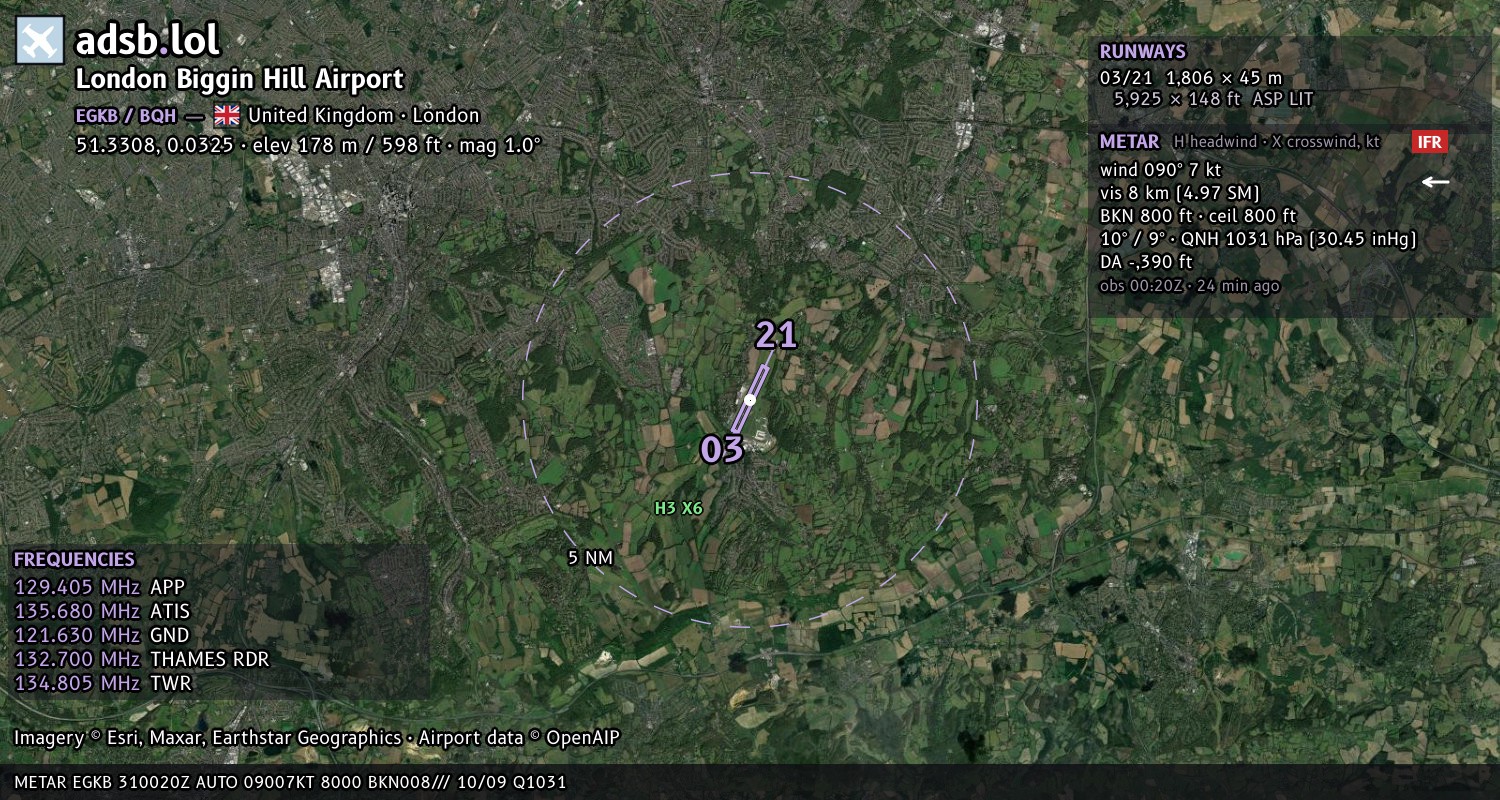Click the METAR panel heading
The height and width of the screenshot is (800, 1500).
click(1129, 142)
